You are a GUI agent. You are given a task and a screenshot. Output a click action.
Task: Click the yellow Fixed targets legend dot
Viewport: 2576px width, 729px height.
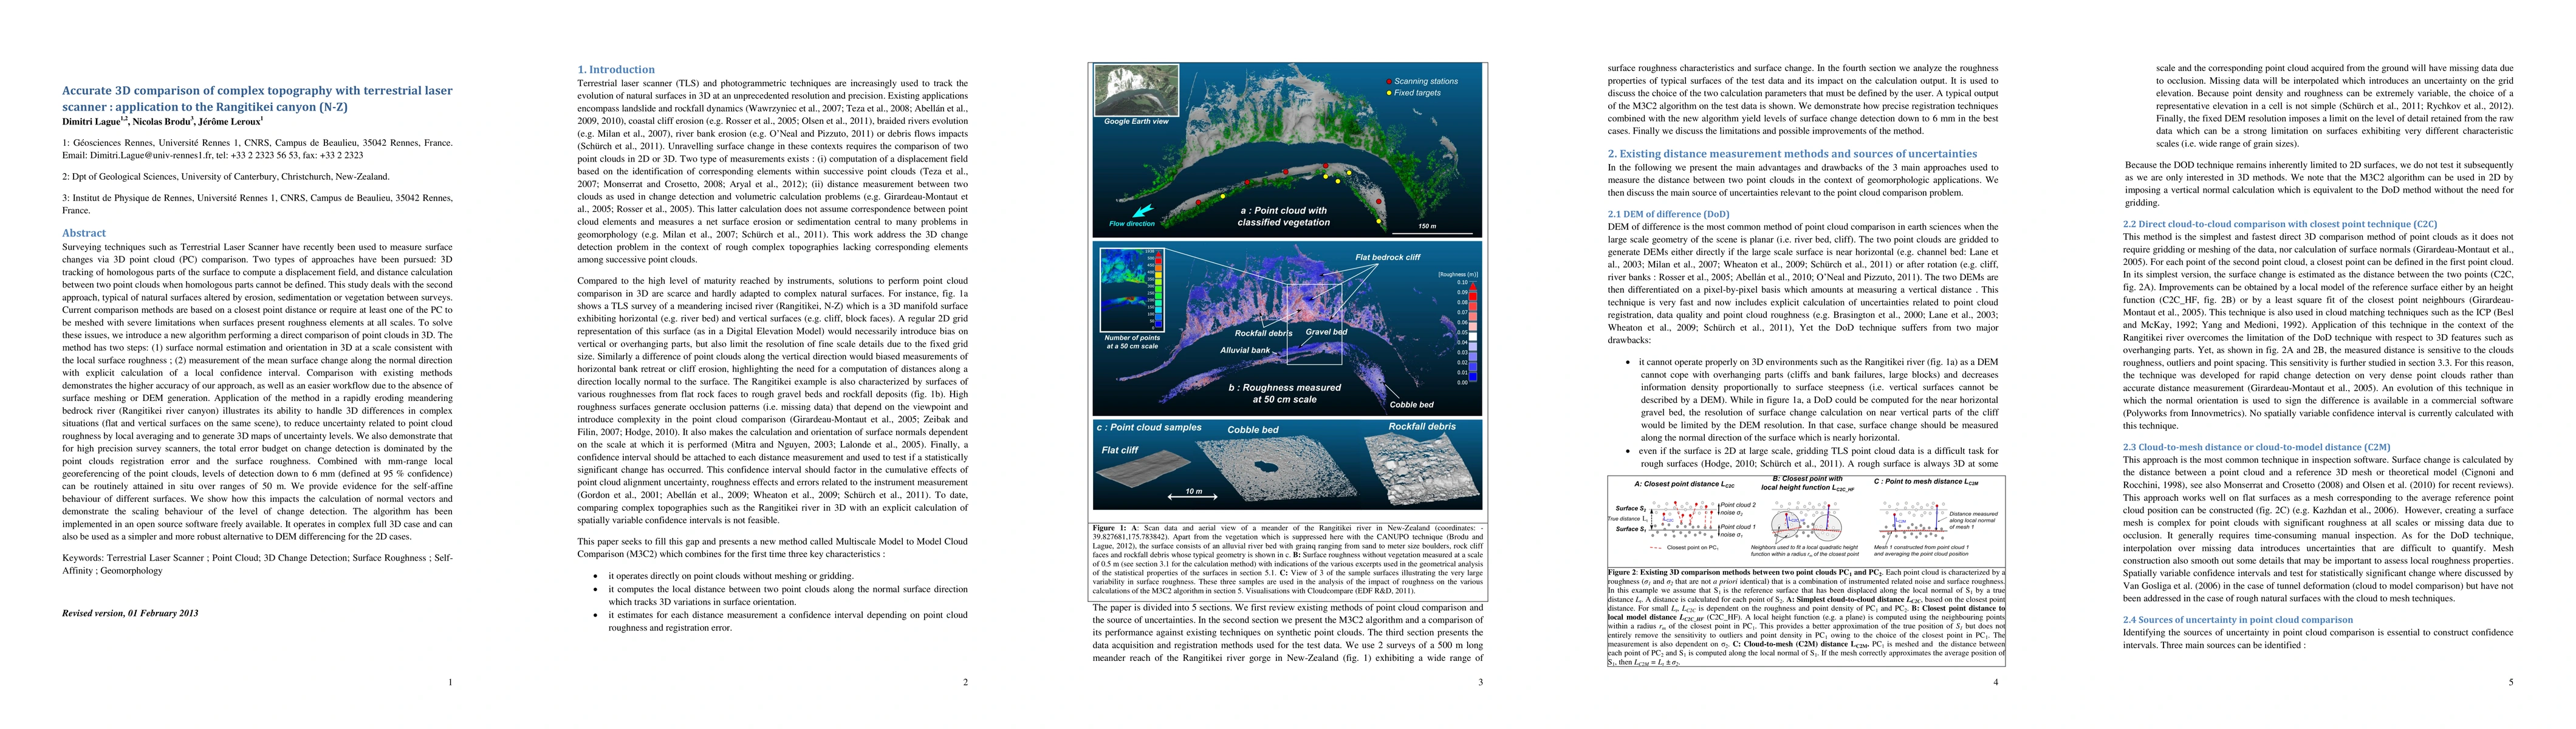1389,92
